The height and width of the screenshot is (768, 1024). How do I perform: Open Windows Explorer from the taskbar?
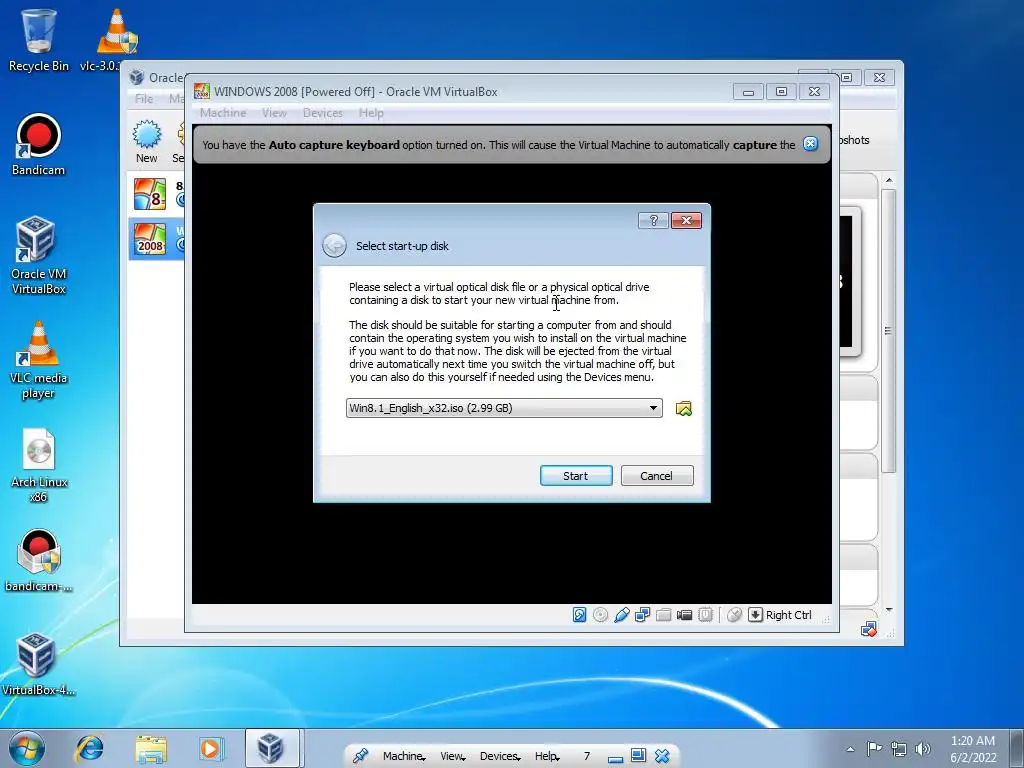[151, 749]
